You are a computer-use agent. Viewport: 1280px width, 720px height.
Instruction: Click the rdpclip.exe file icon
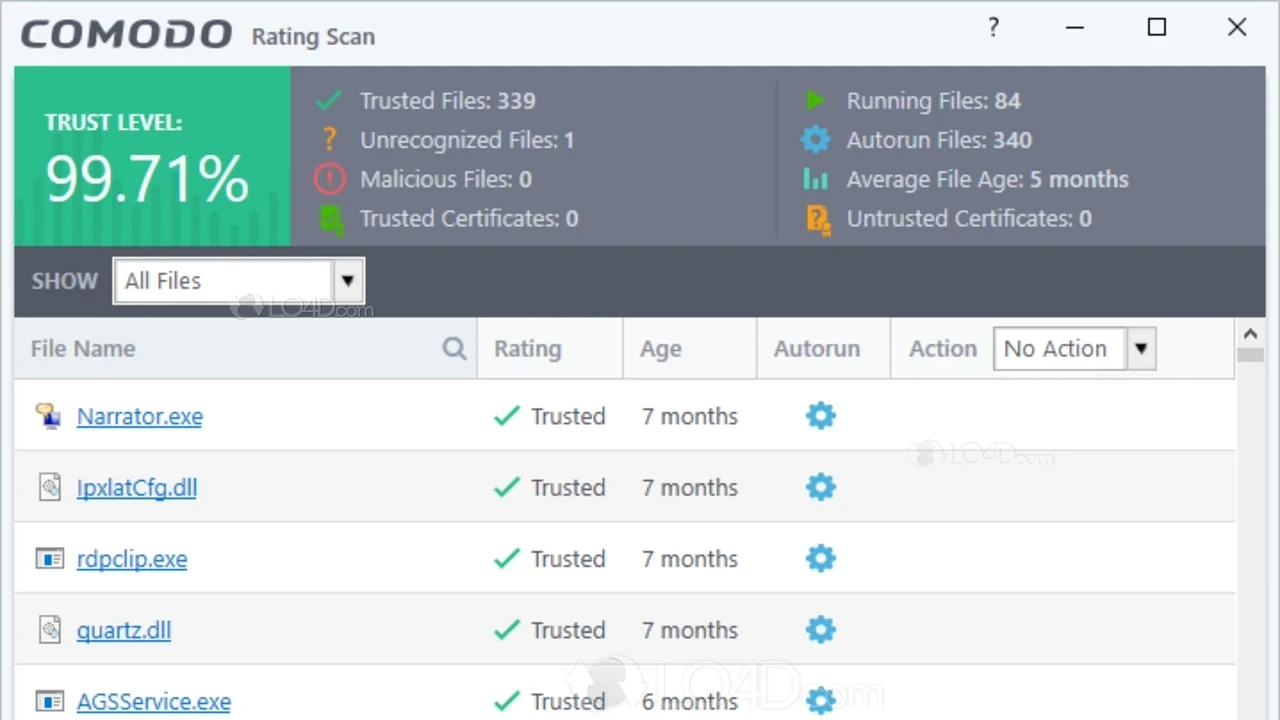click(x=49, y=558)
